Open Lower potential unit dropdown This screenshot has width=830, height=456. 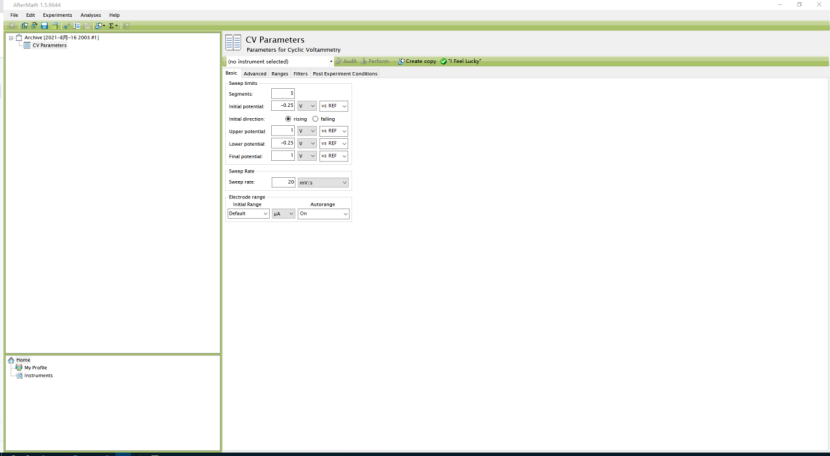click(x=307, y=144)
